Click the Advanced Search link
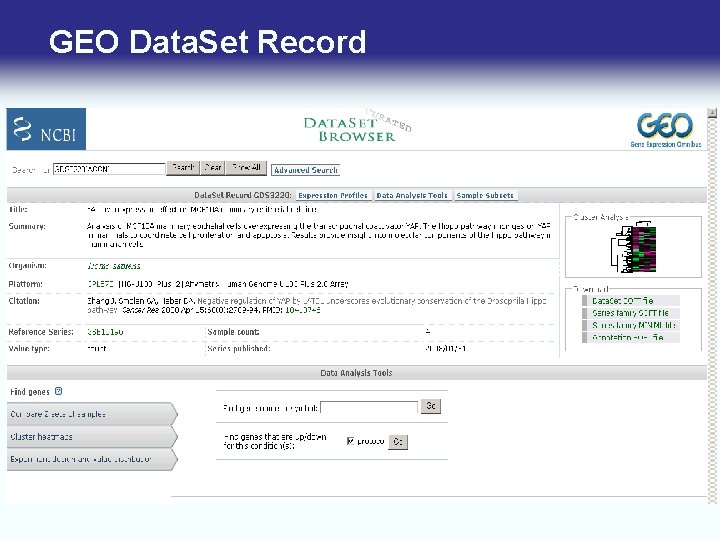The image size is (720, 540). (x=305, y=170)
